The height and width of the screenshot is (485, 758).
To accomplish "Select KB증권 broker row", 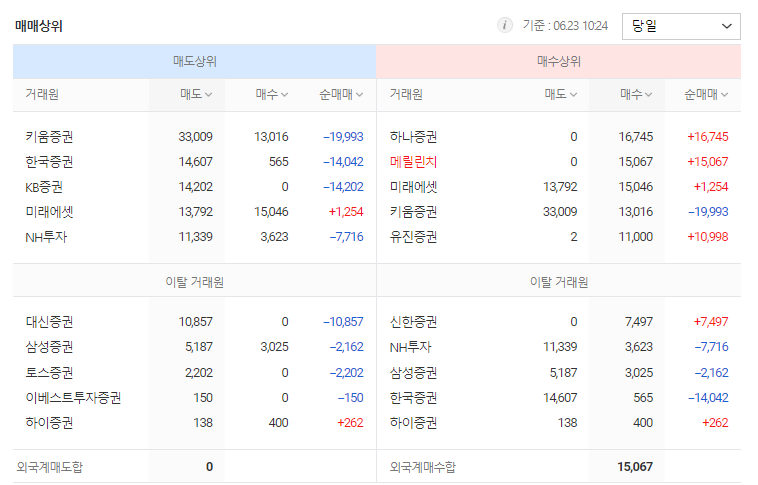I will [194, 187].
